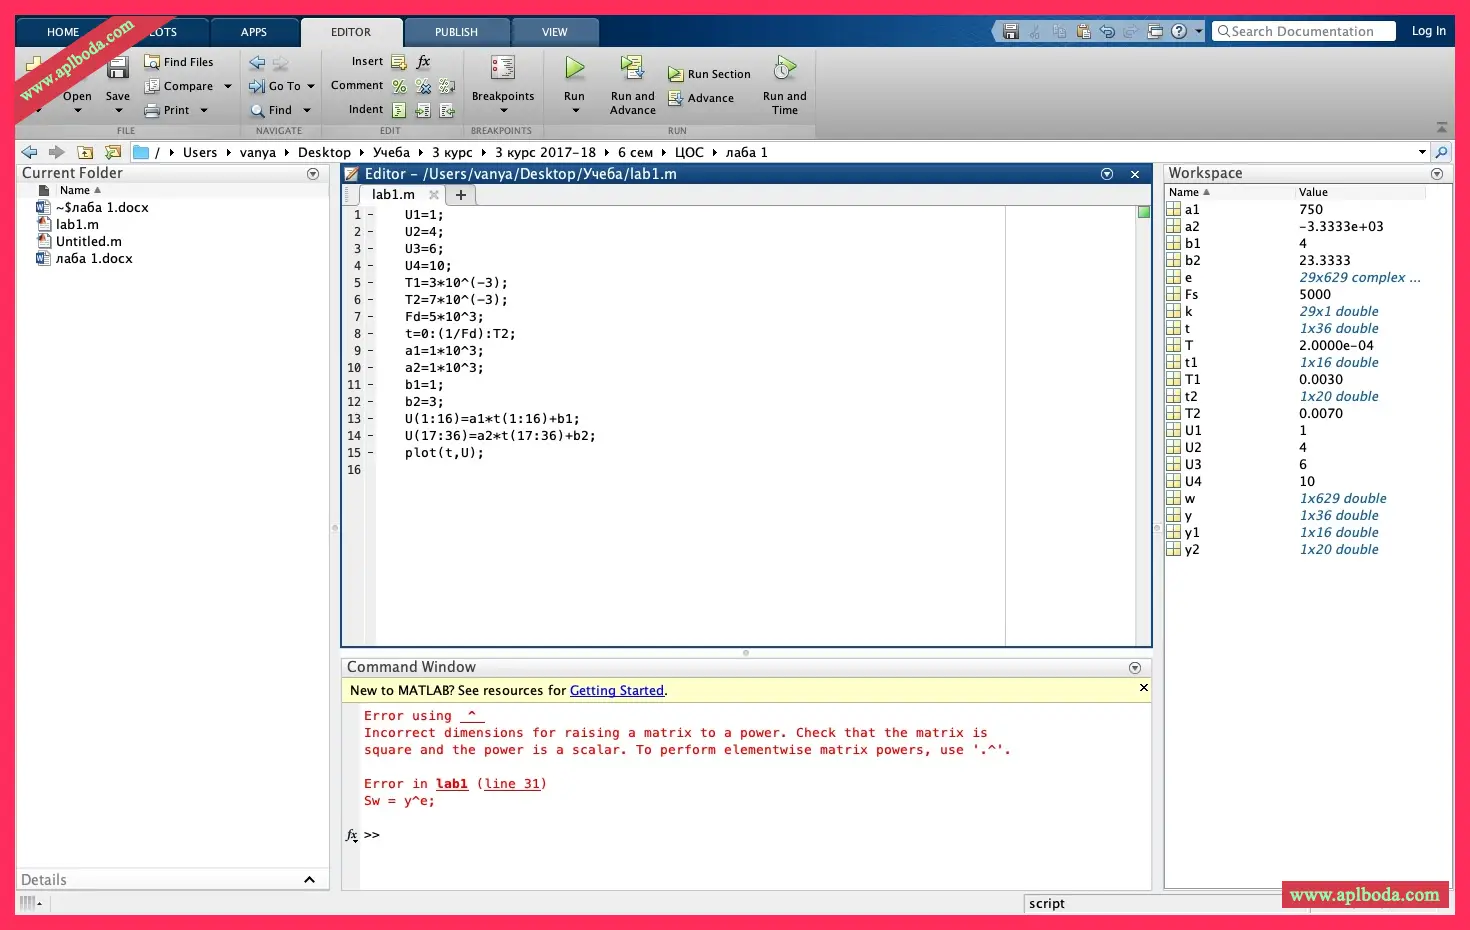Click the Run and Advance icon

pyautogui.click(x=632, y=68)
